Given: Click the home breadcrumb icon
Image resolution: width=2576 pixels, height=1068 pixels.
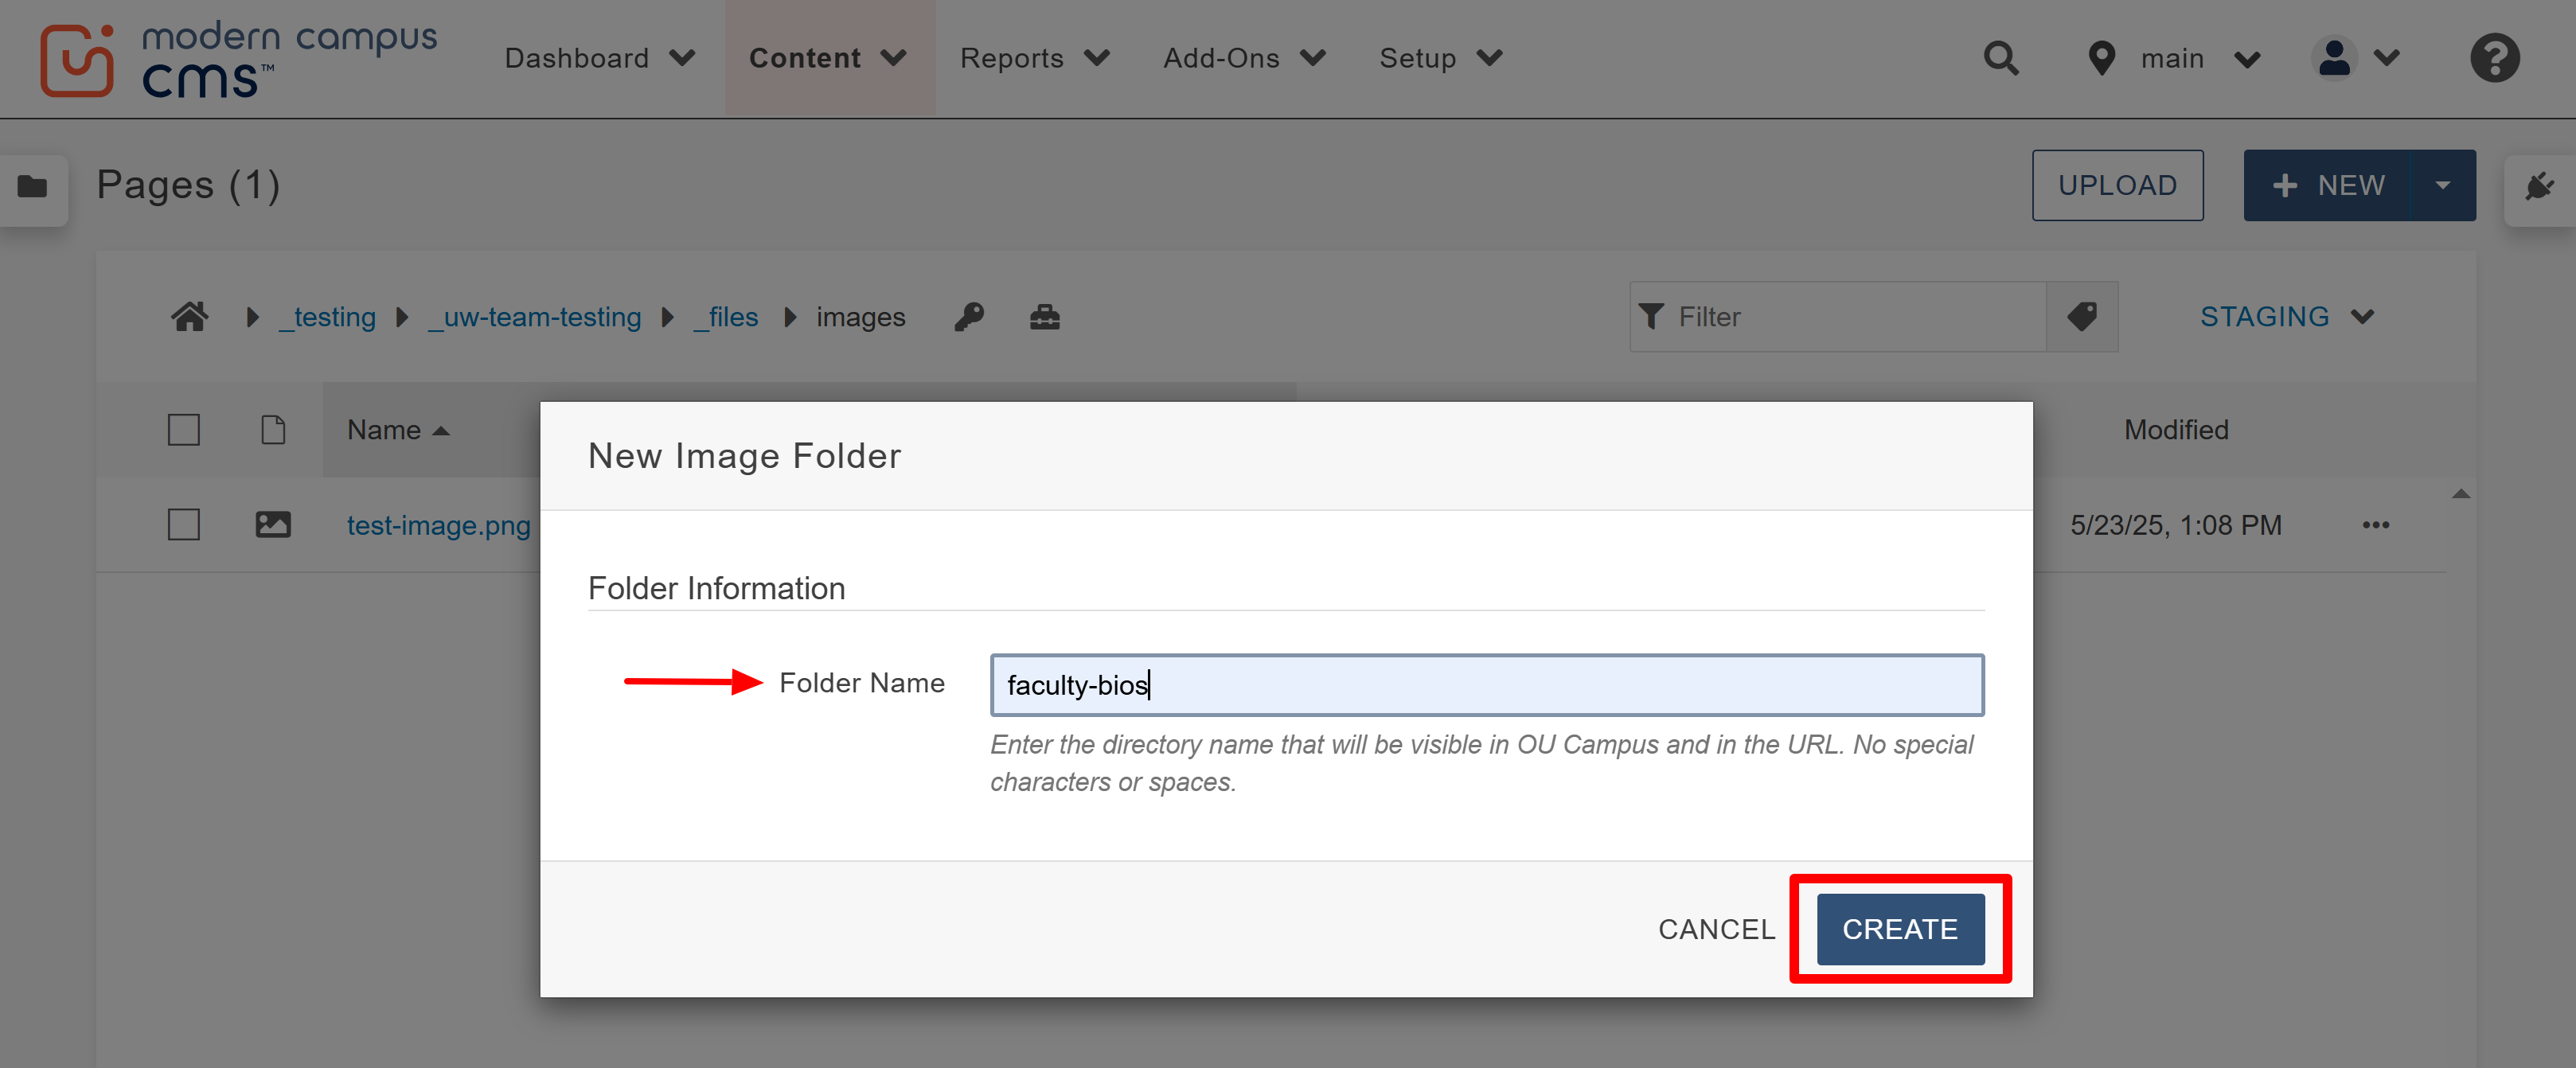Looking at the screenshot, I should [190, 316].
